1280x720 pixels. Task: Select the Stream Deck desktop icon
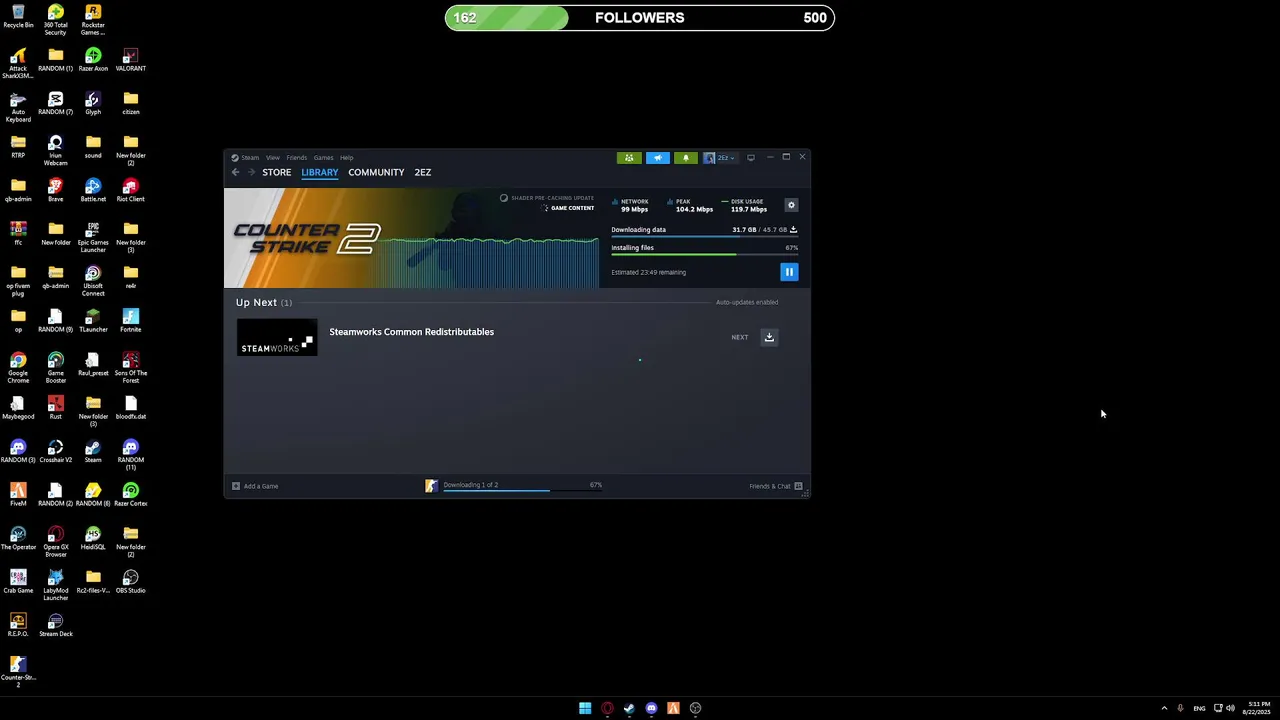coord(55,626)
